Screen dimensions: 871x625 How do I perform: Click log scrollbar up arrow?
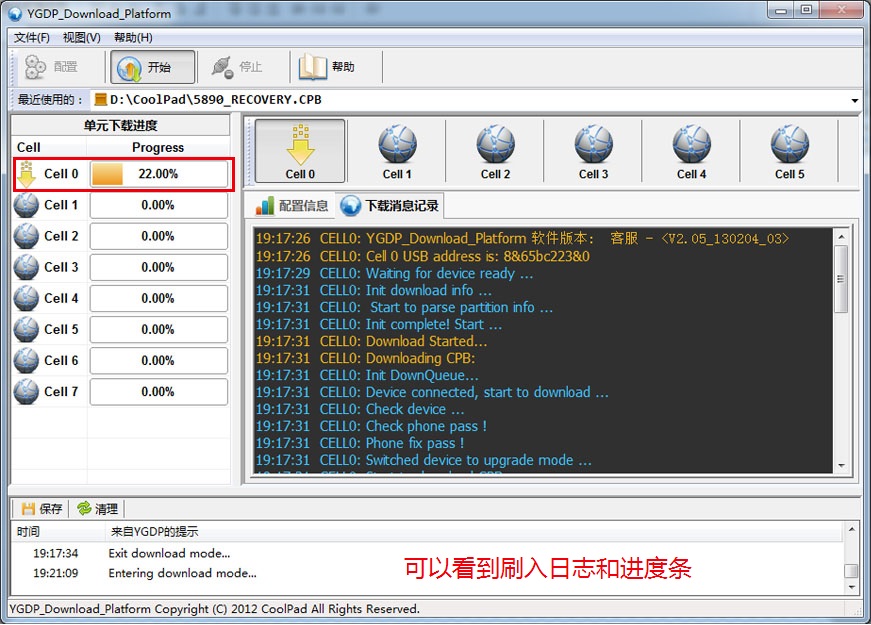click(842, 237)
